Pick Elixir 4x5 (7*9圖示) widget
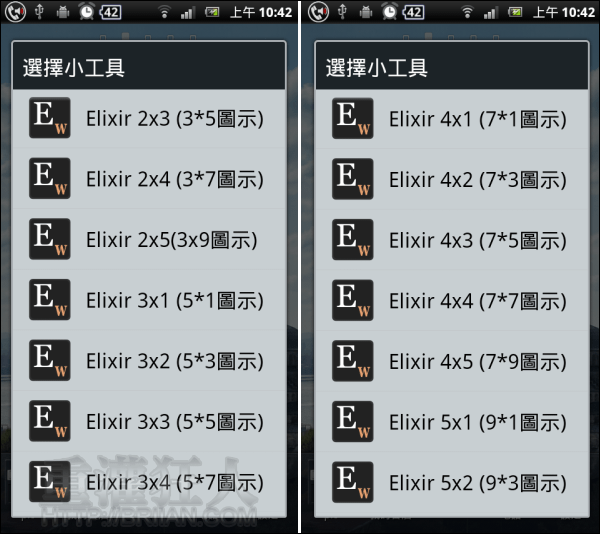600x534 pixels. [x=452, y=361]
